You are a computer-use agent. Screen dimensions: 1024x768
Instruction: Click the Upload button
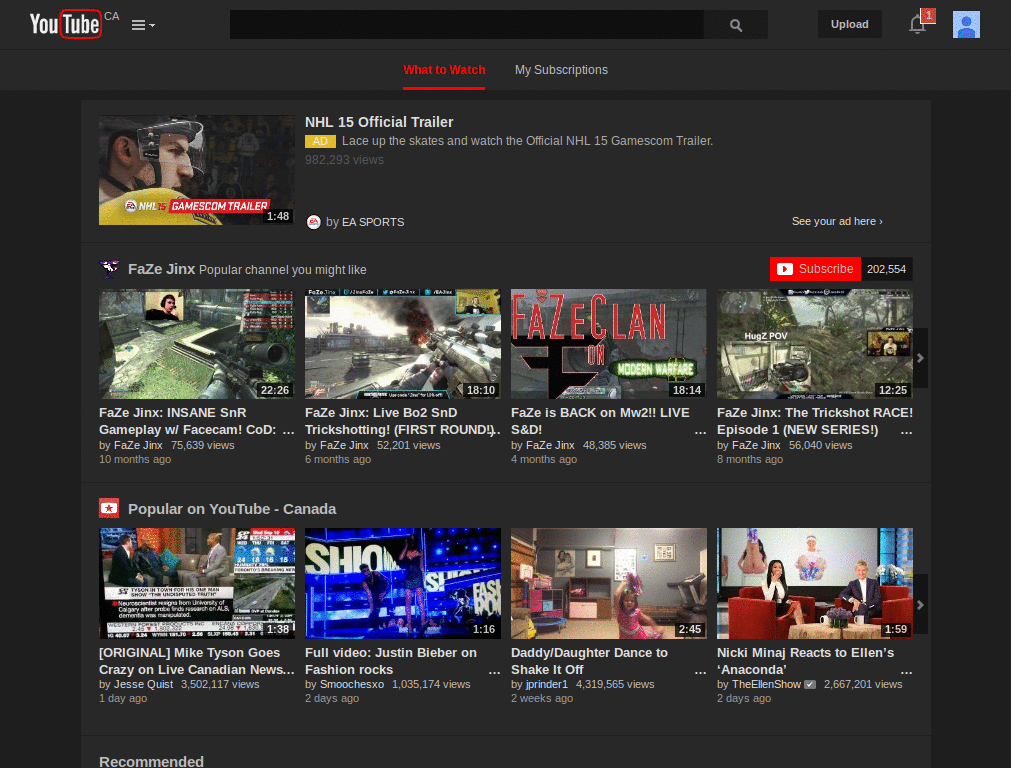[850, 24]
